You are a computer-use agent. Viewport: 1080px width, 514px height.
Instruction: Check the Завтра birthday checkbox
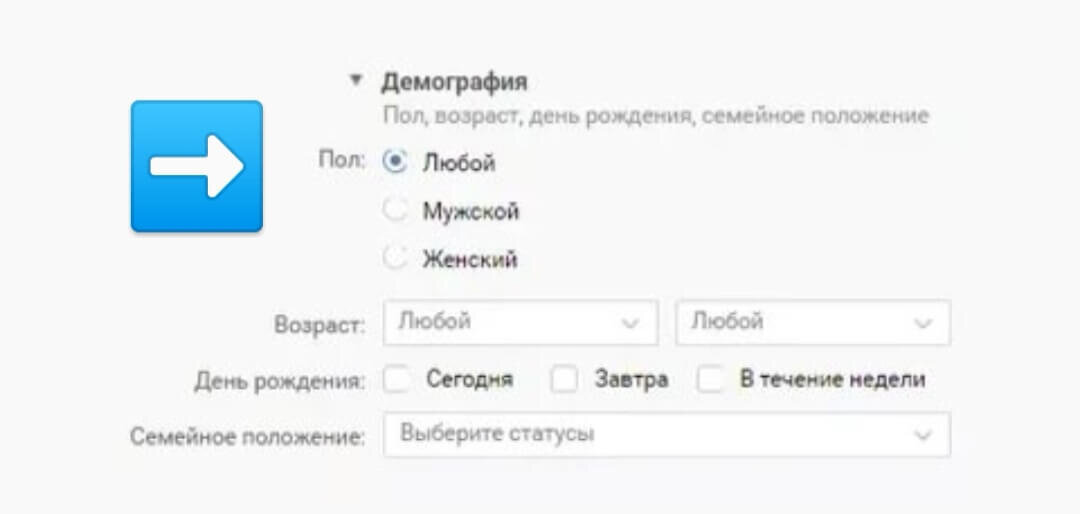click(564, 380)
